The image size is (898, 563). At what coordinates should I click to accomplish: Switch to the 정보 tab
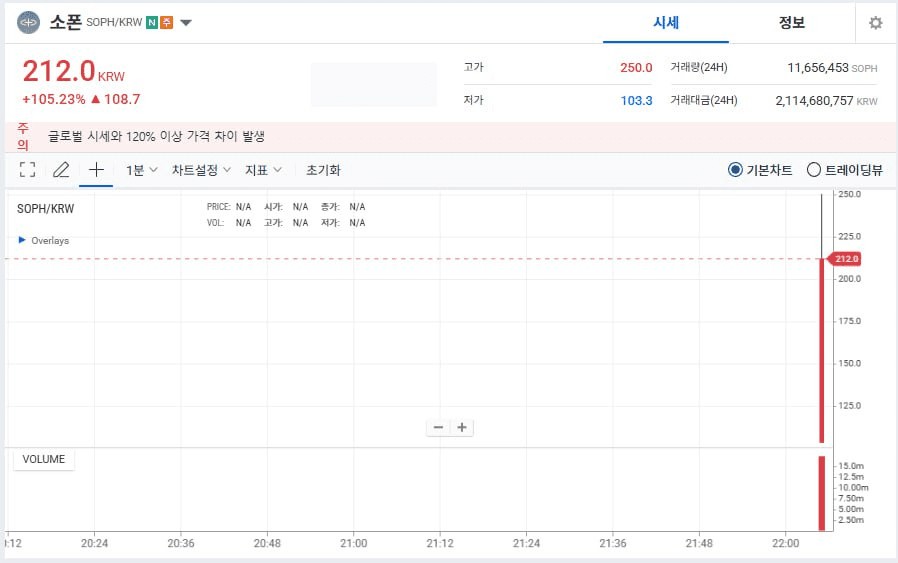click(791, 23)
